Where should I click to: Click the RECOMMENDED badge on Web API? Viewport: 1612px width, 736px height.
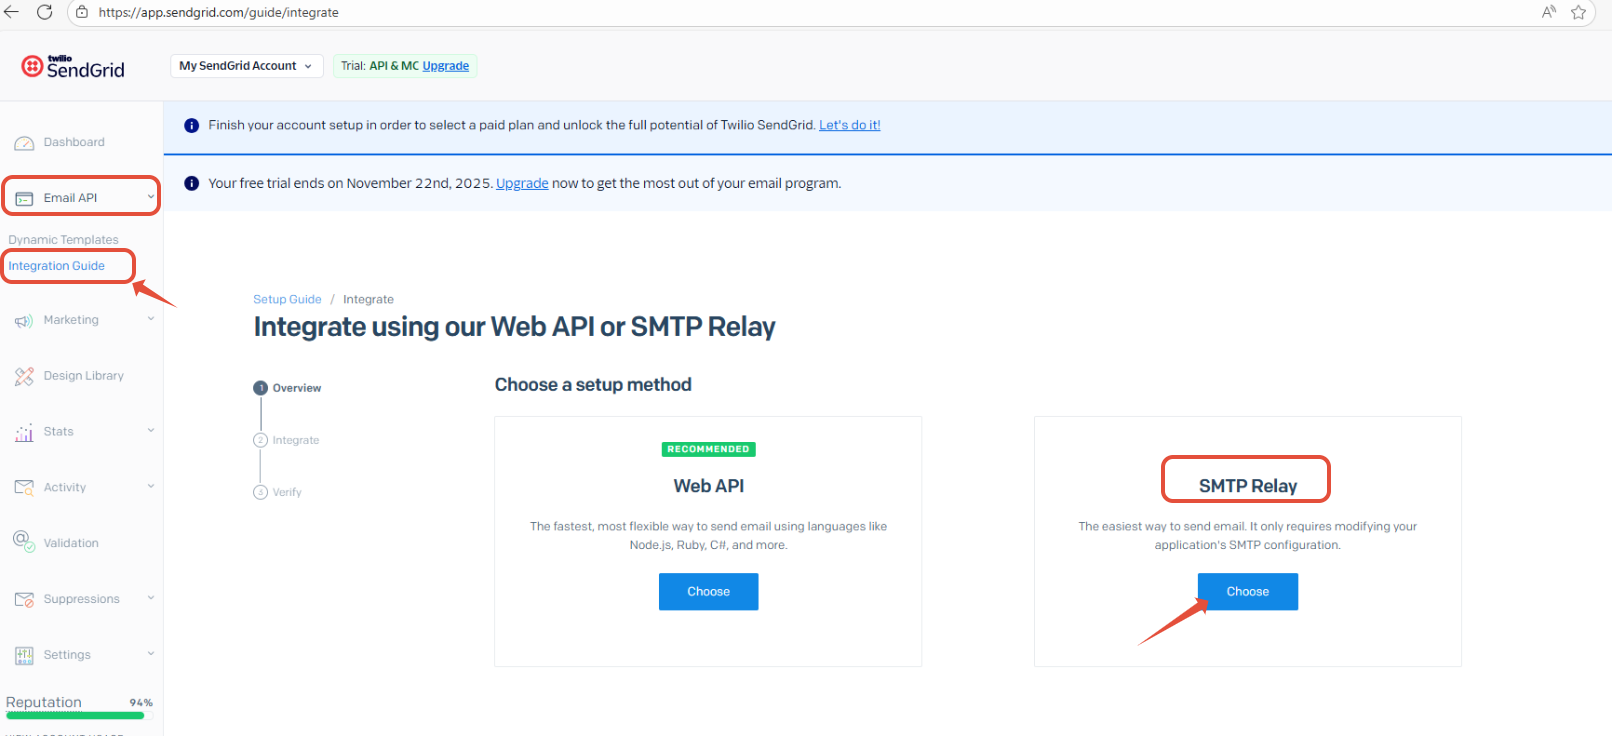coord(708,449)
